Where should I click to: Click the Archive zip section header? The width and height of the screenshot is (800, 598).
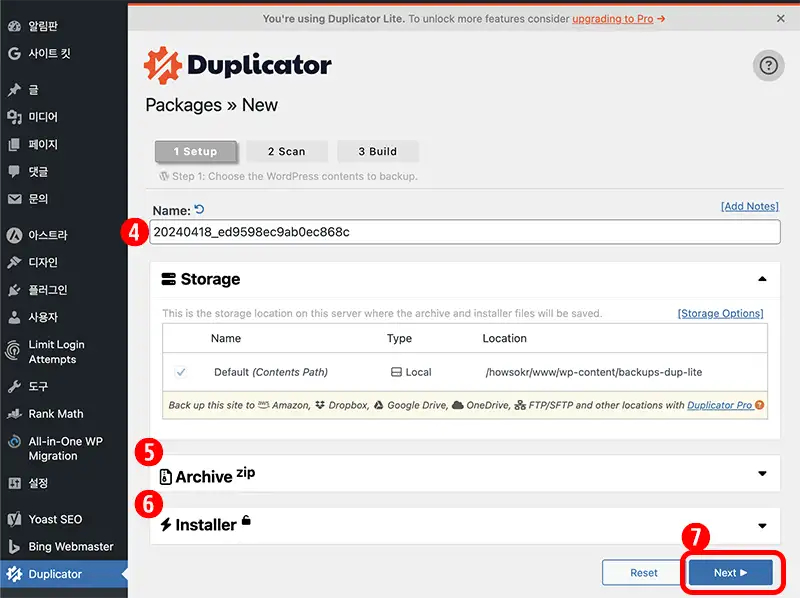coord(465,474)
